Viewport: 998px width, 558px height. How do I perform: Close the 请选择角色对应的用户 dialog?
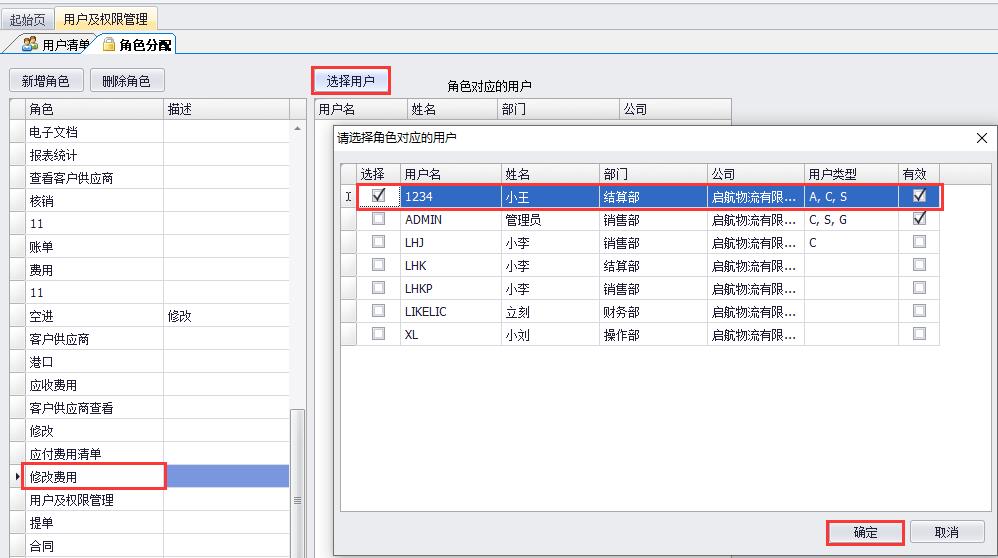pyautogui.click(x=979, y=138)
